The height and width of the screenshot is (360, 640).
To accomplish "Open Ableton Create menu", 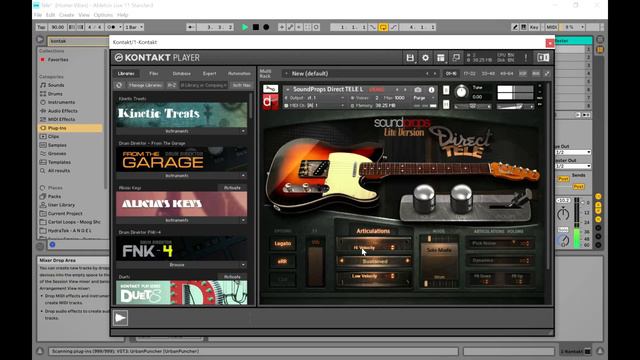I will pyautogui.click(x=67, y=15).
